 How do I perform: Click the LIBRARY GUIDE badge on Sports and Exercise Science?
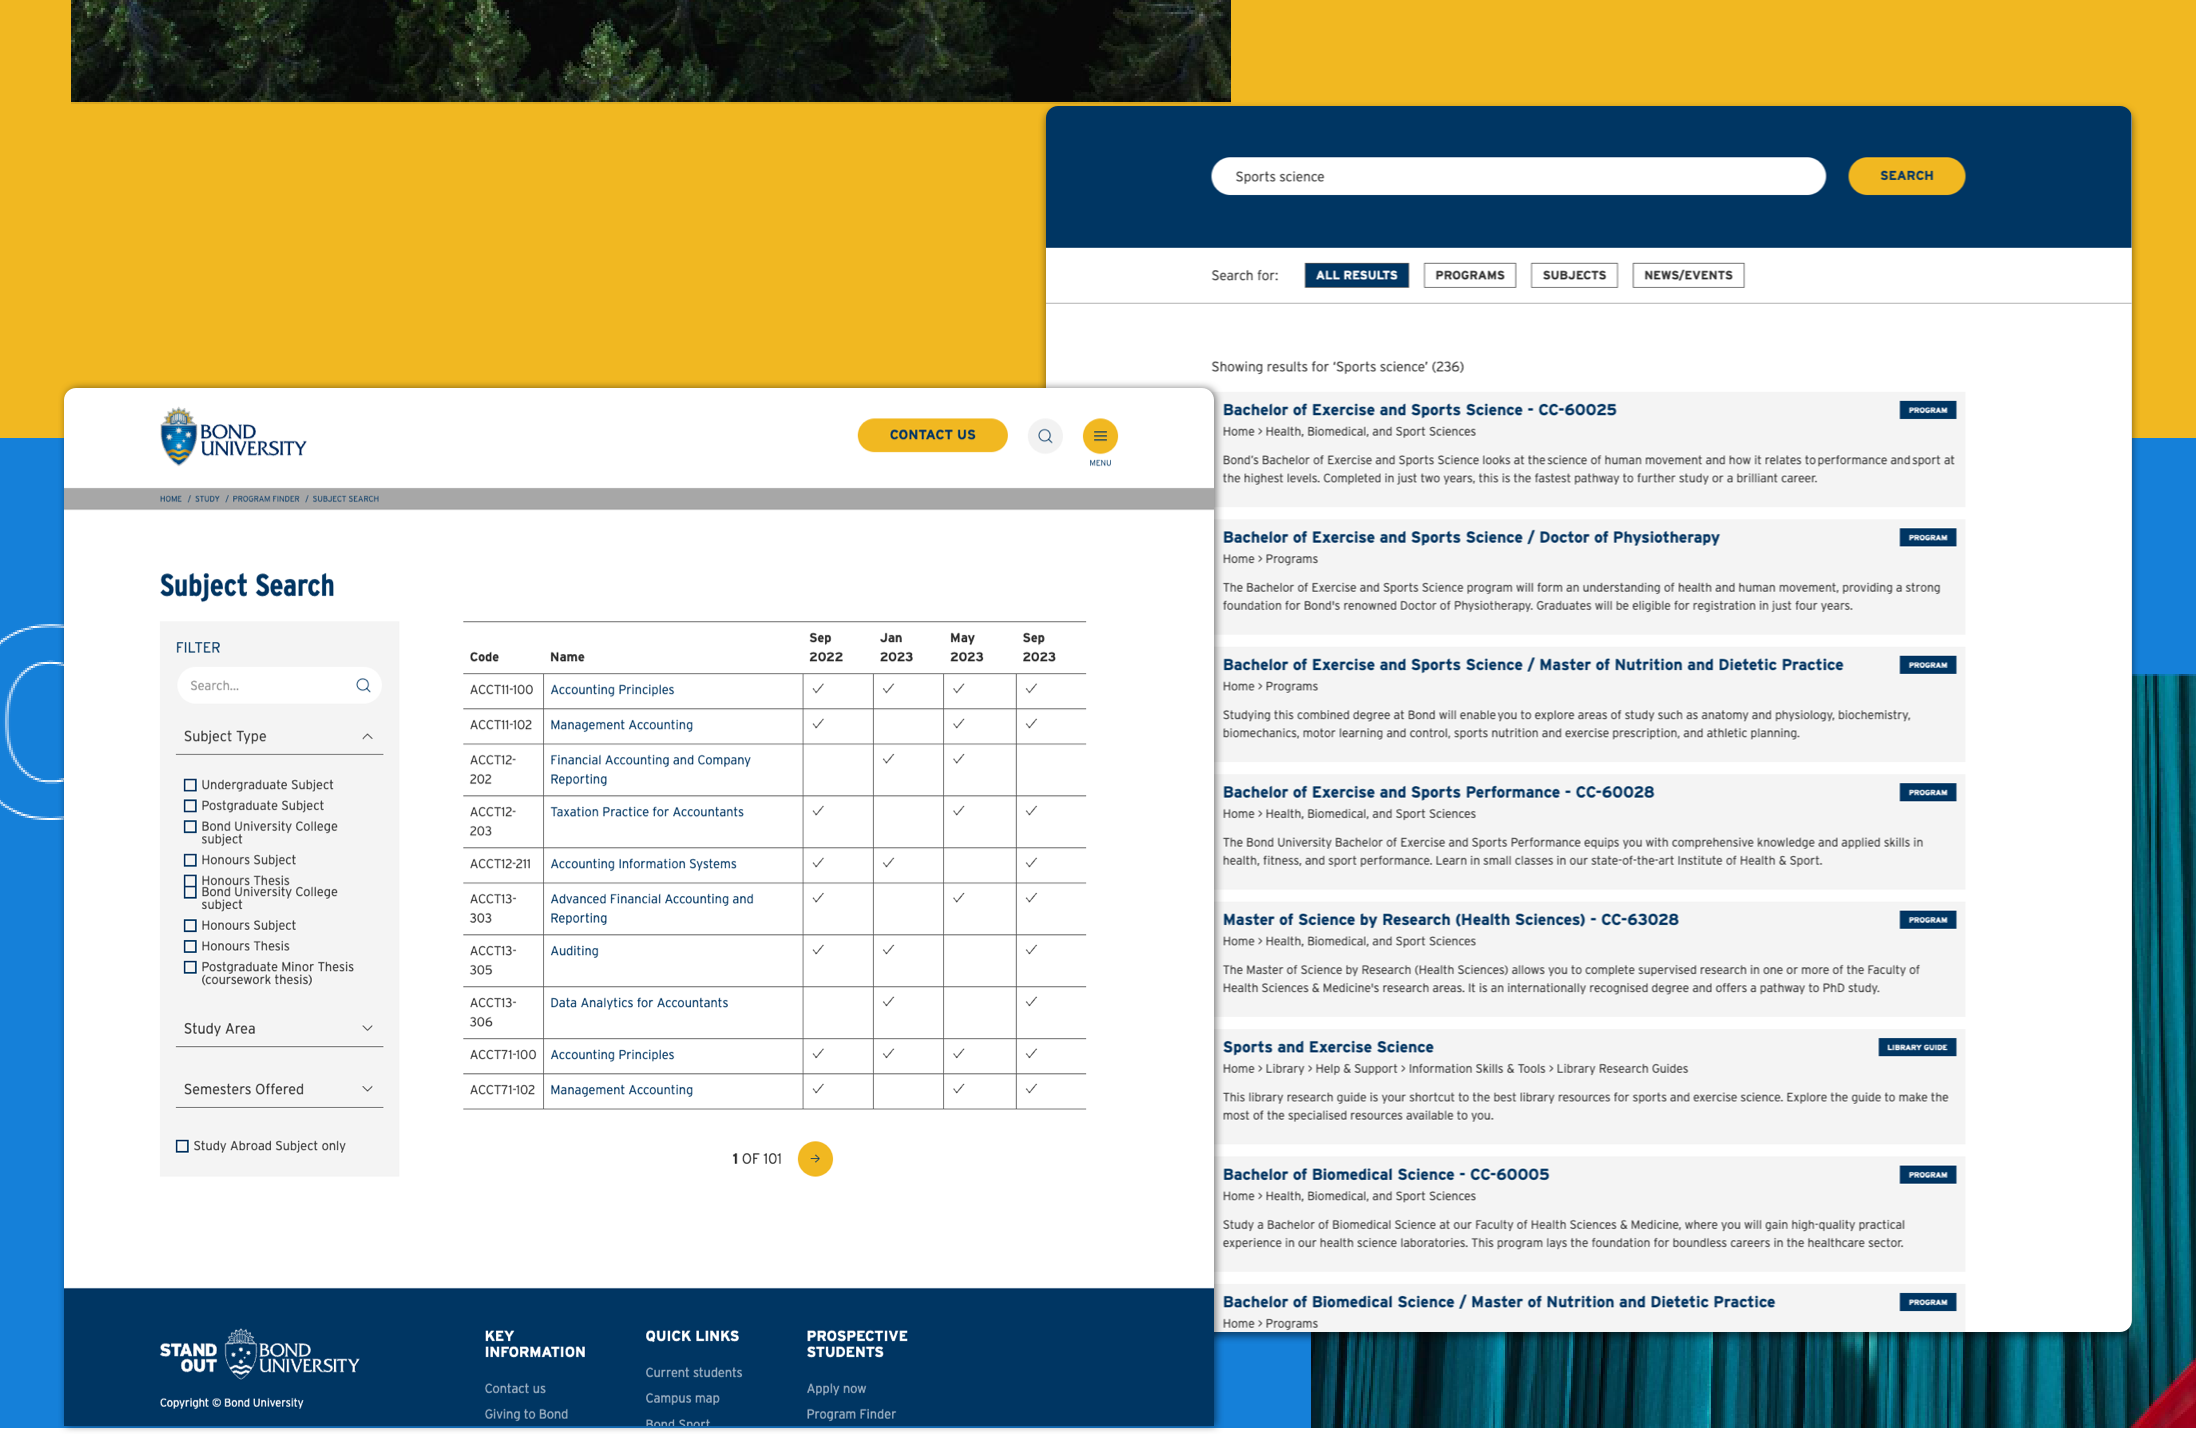point(1916,1047)
